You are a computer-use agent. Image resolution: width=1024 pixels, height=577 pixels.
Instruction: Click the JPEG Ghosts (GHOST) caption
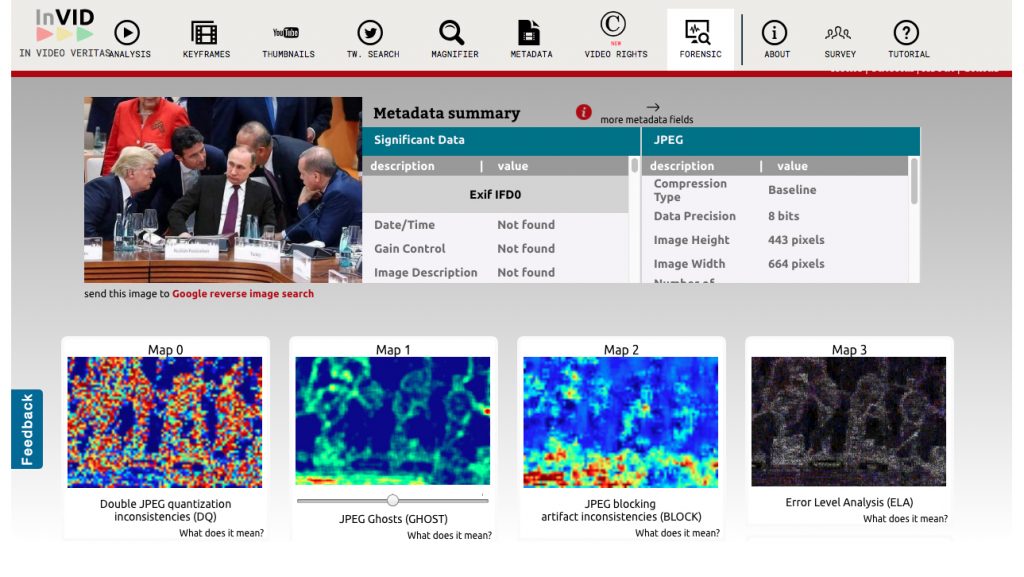click(393, 519)
